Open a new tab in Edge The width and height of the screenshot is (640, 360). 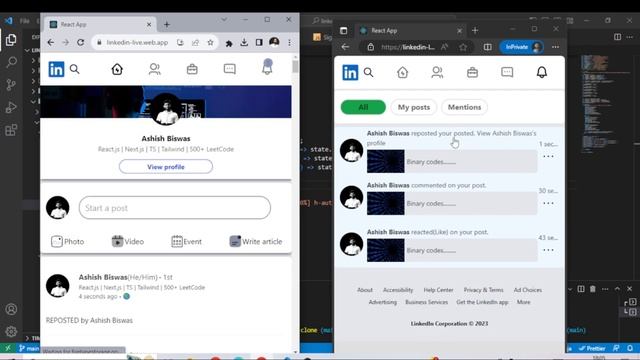pos(475,31)
